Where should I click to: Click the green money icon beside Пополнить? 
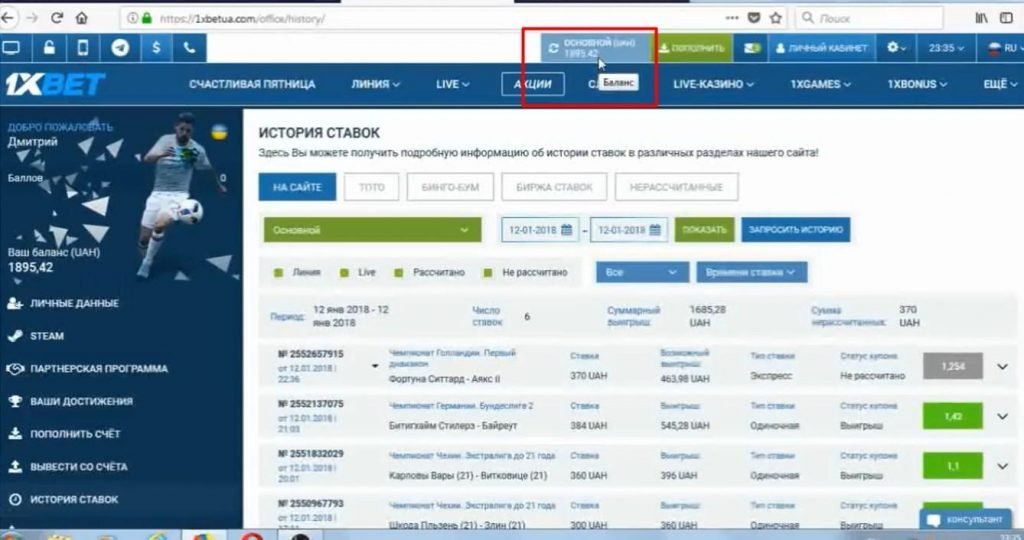(752, 48)
